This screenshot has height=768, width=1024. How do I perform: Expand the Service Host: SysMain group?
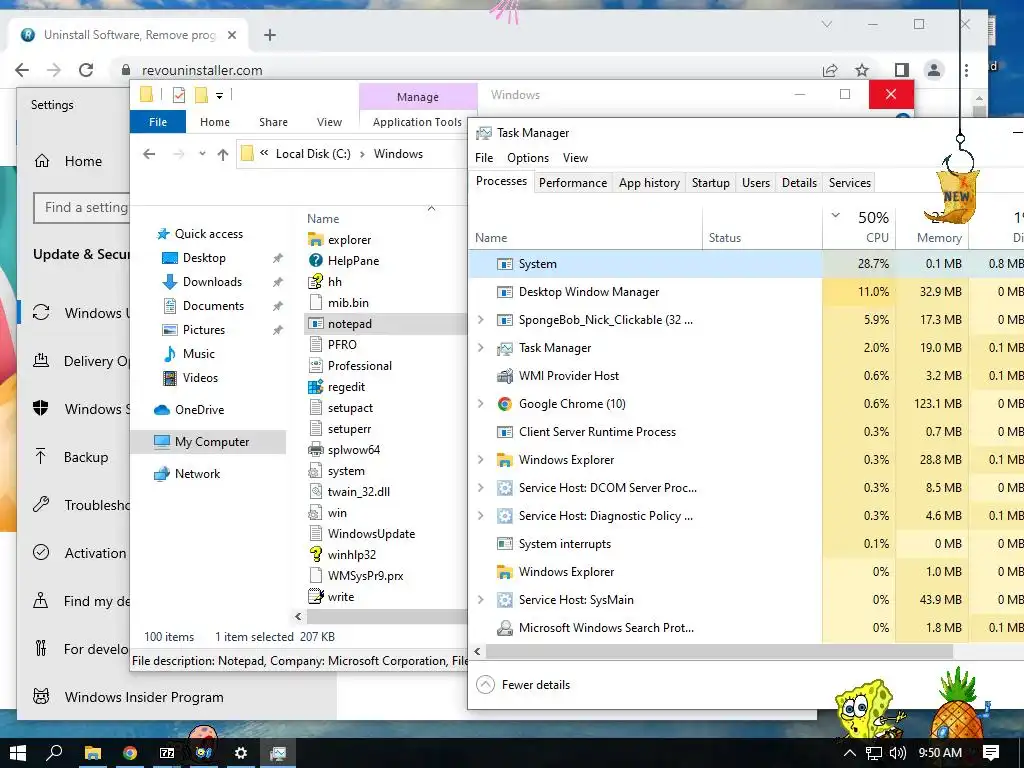click(x=481, y=600)
